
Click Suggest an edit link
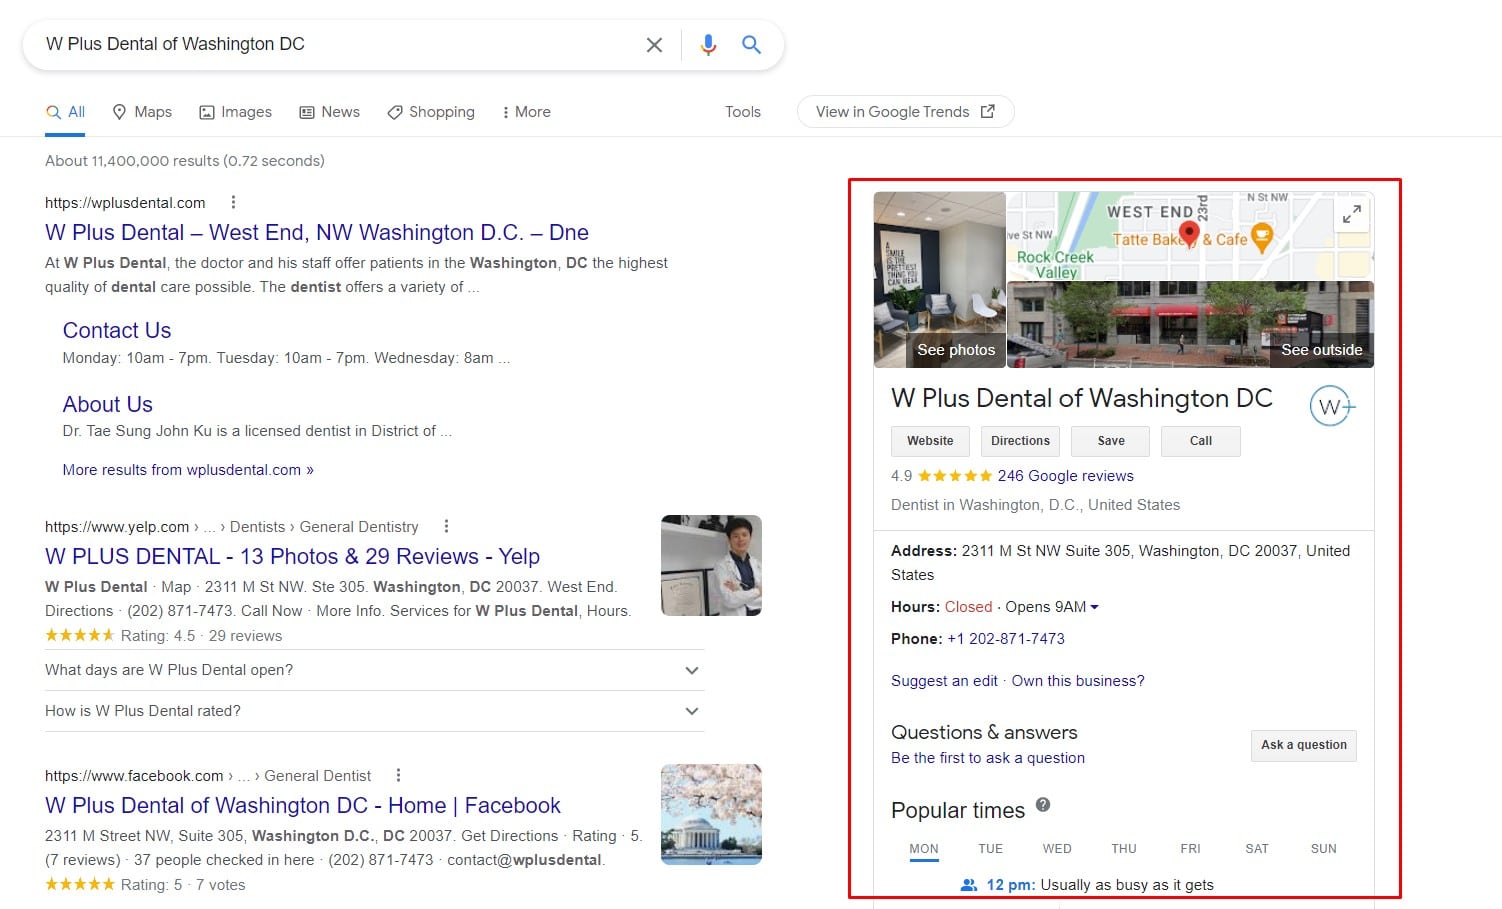(x=944, y=681)
